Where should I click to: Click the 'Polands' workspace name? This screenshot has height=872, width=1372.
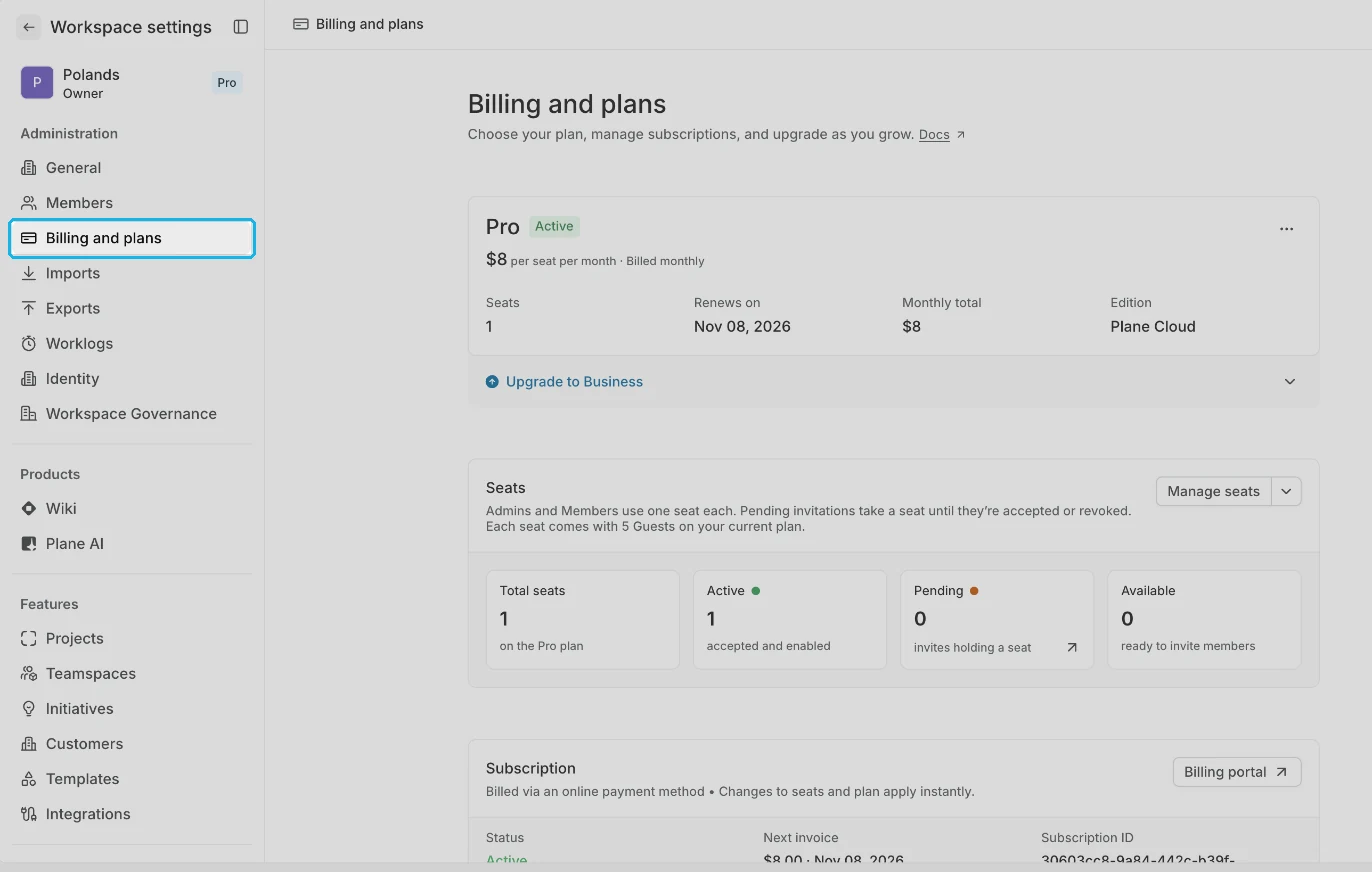point(91,75)
